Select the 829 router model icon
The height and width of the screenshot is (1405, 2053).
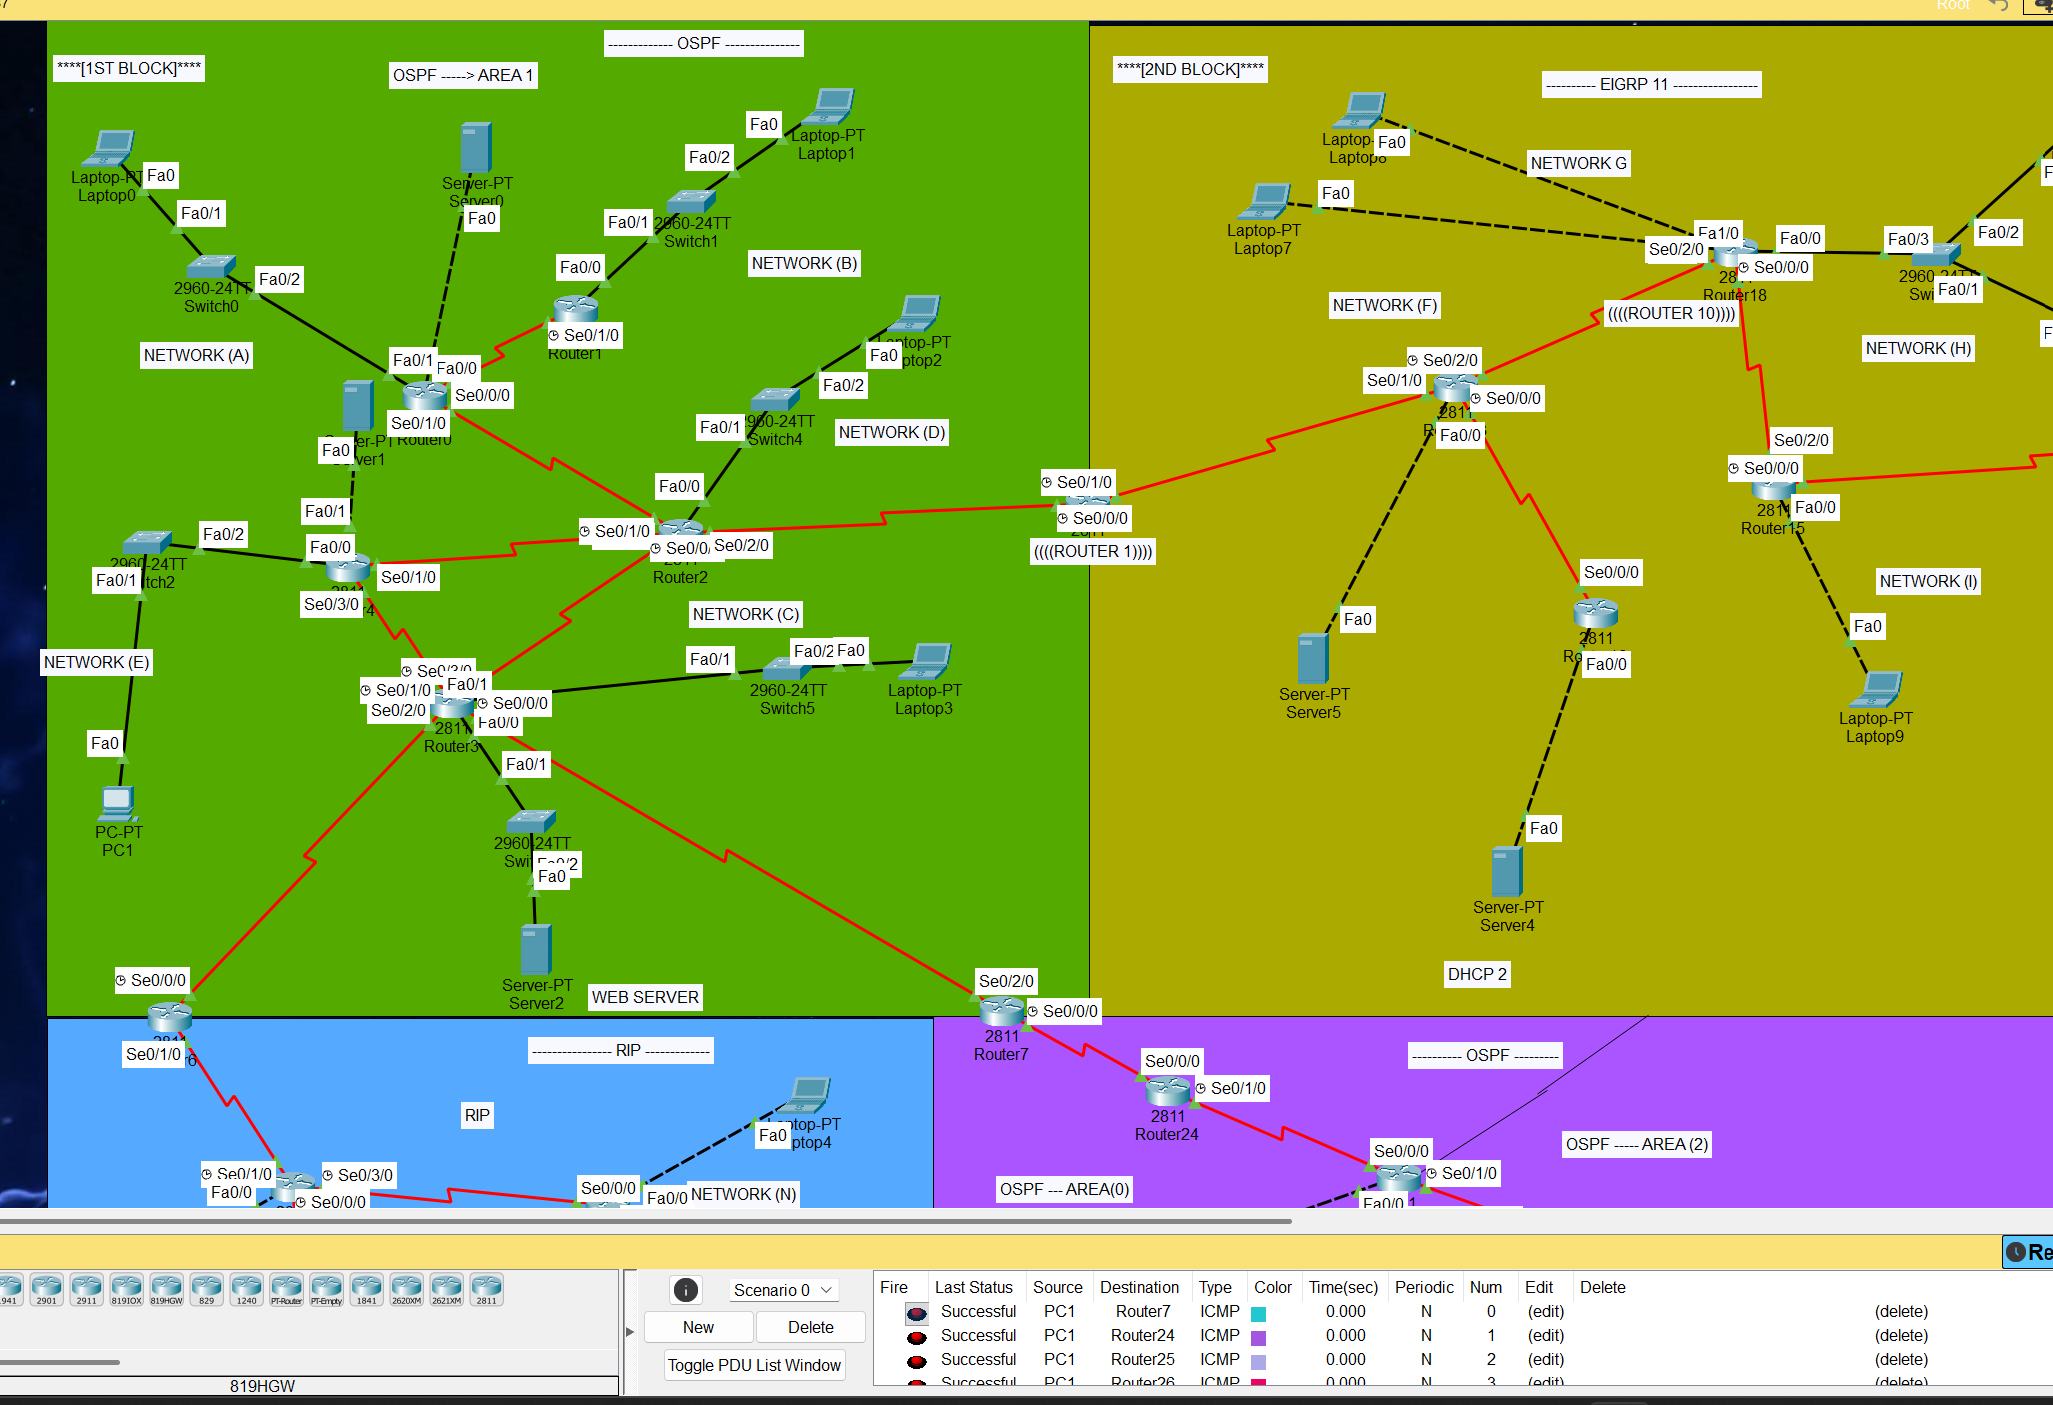click(x=207, y=1290)
